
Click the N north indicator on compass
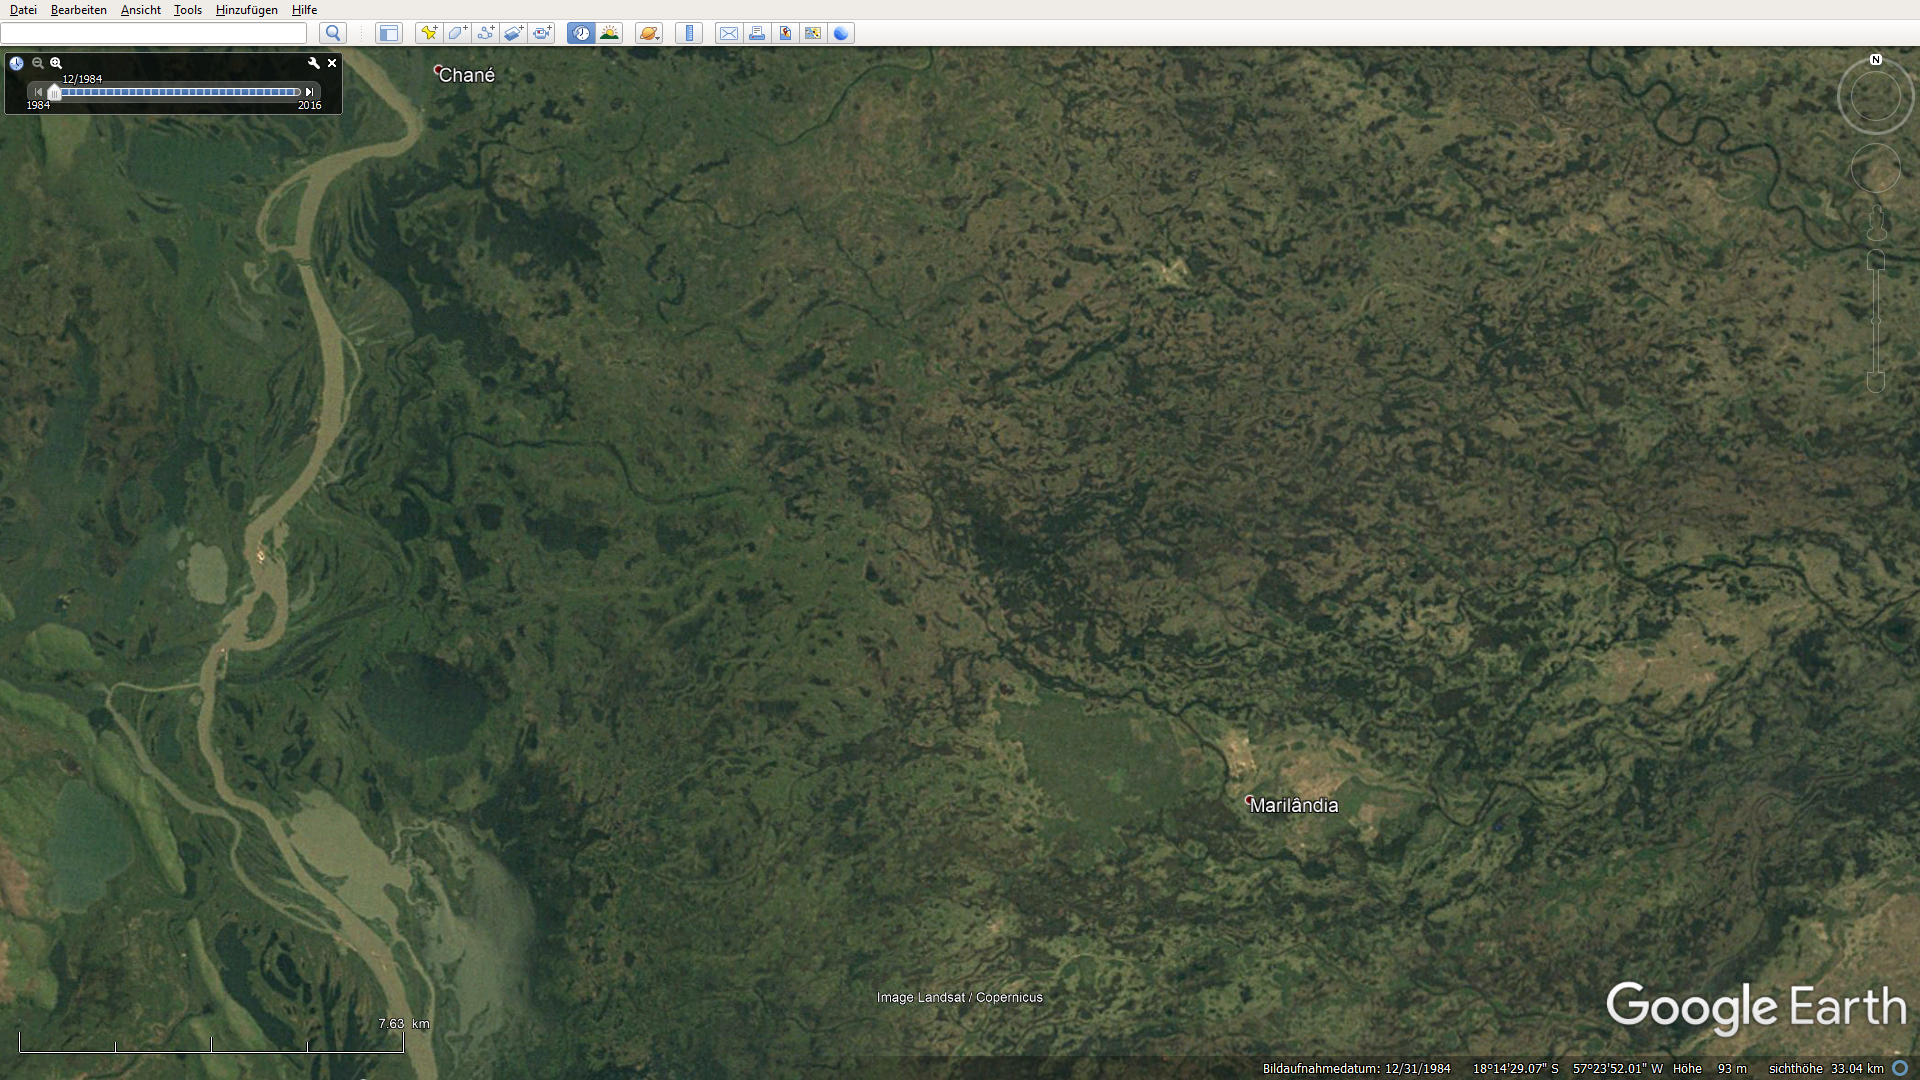(1876, 60)
